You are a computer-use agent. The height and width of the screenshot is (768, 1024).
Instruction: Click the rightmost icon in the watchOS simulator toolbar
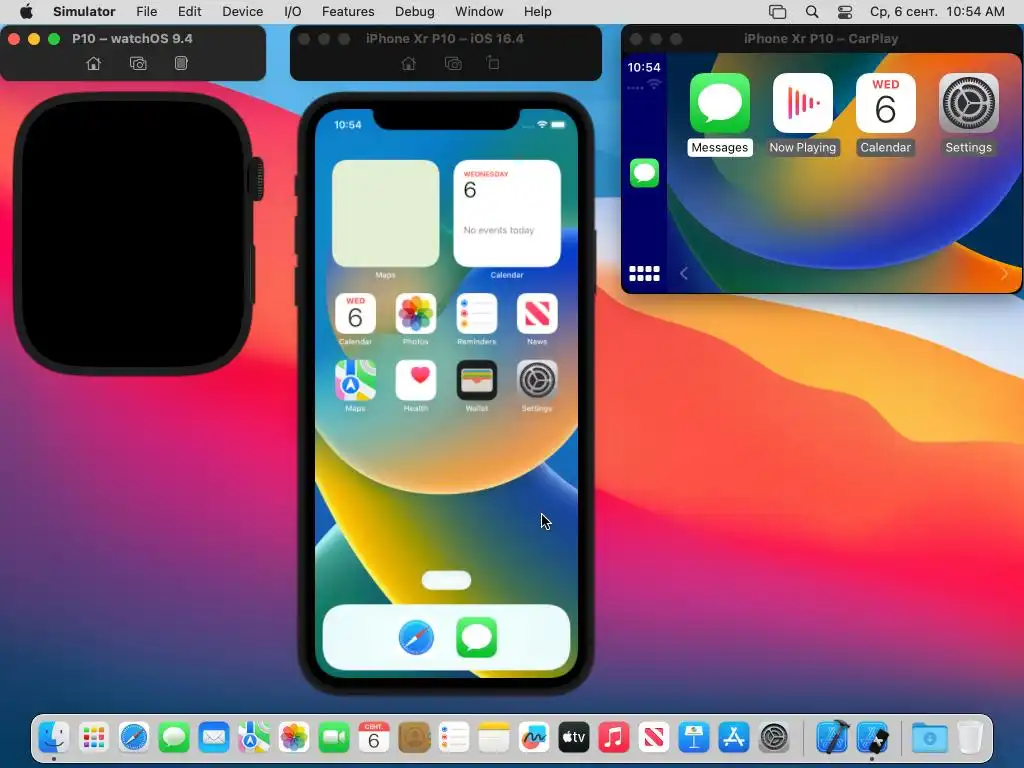coord(181,63)
